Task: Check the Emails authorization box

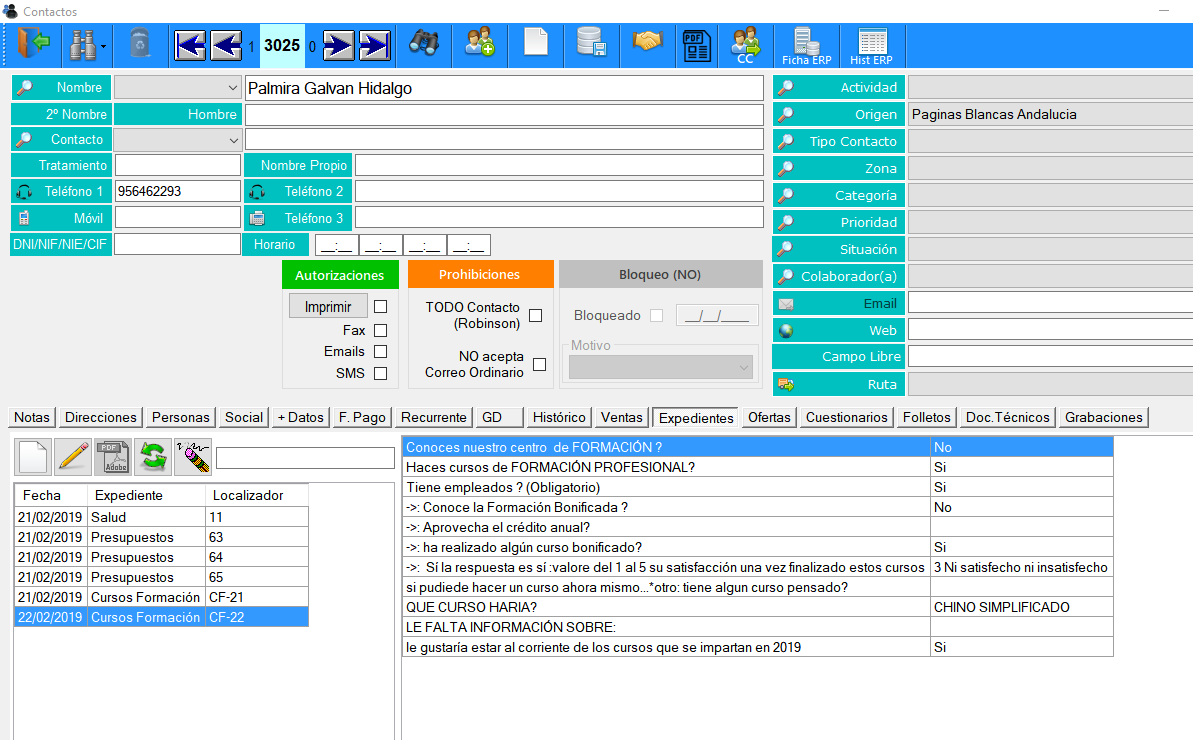Action: click(380, 351)
